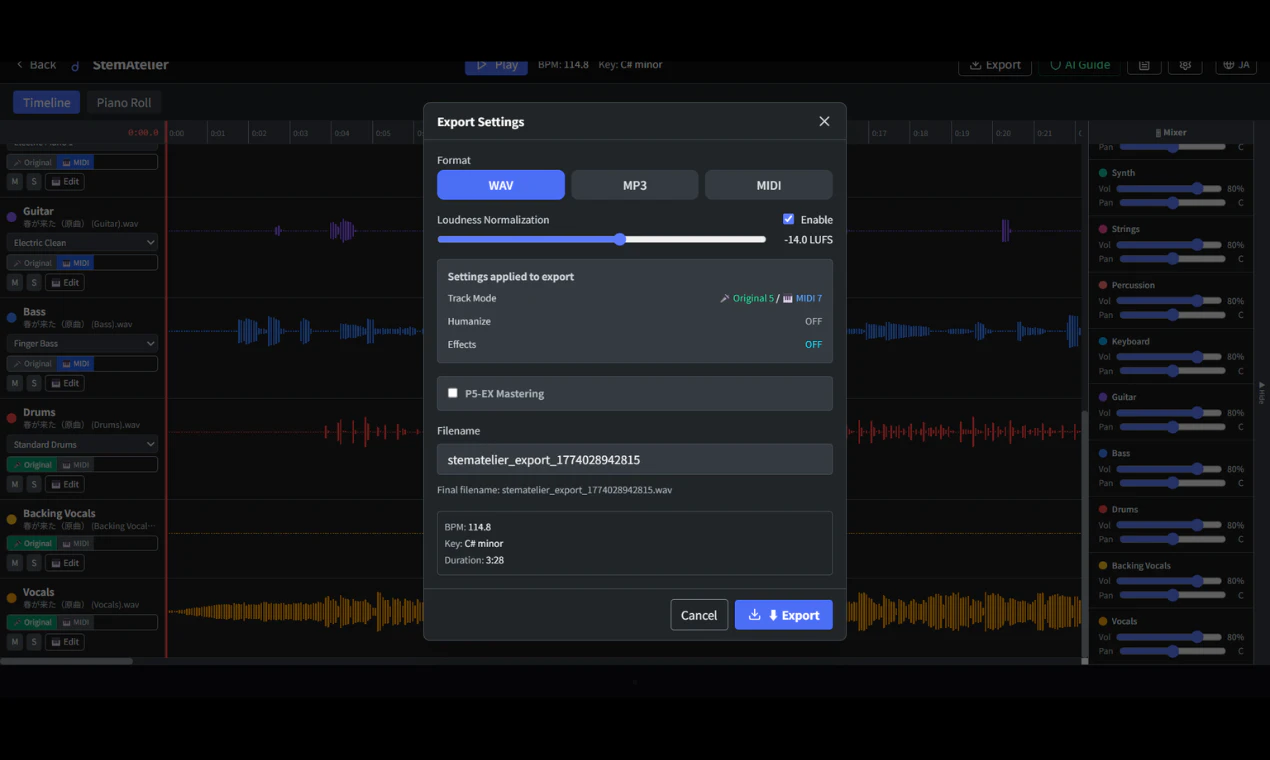Uncheck Loudness Normalization Enable checkbox
This screenshot has width=1270, height=760.
pyautogui.click(x=788, y=219)
